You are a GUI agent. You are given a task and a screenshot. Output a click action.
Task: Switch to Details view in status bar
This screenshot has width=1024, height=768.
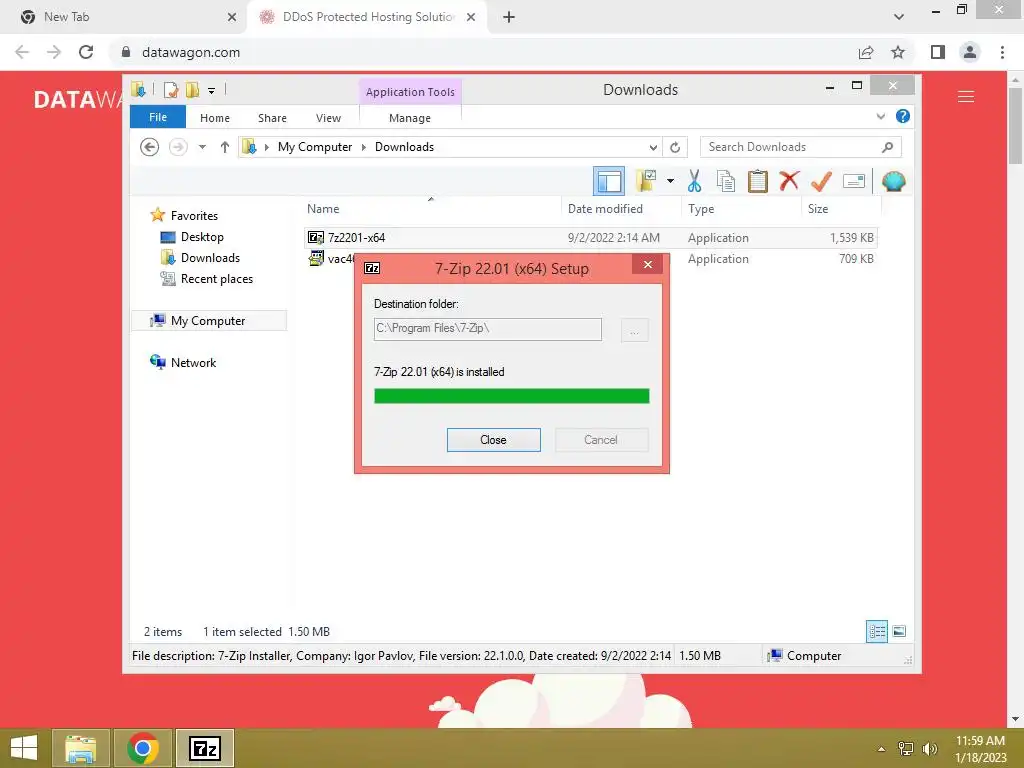pyautogui.click(x=877, y=631)
